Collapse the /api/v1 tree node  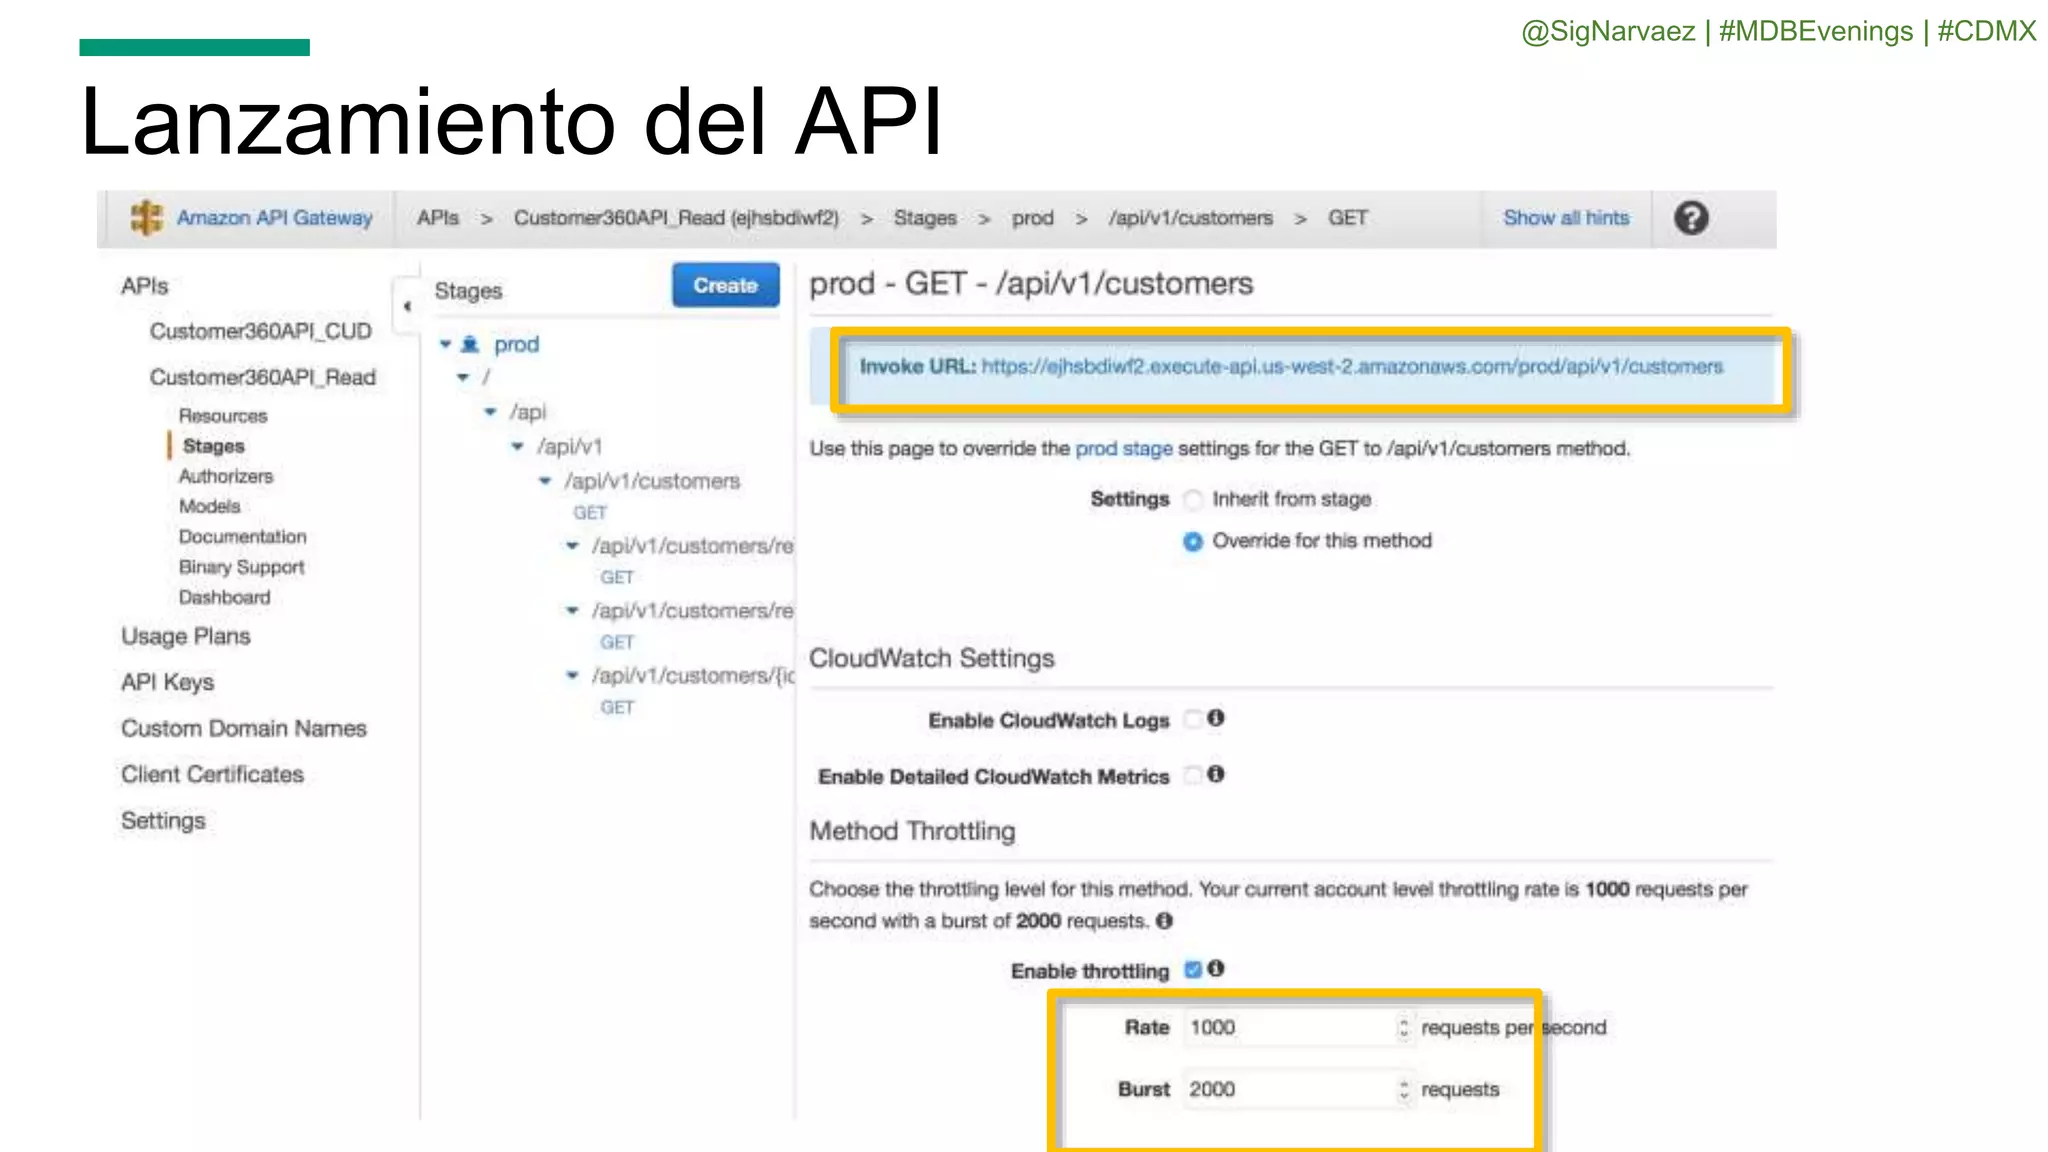[x=517, y=446]
